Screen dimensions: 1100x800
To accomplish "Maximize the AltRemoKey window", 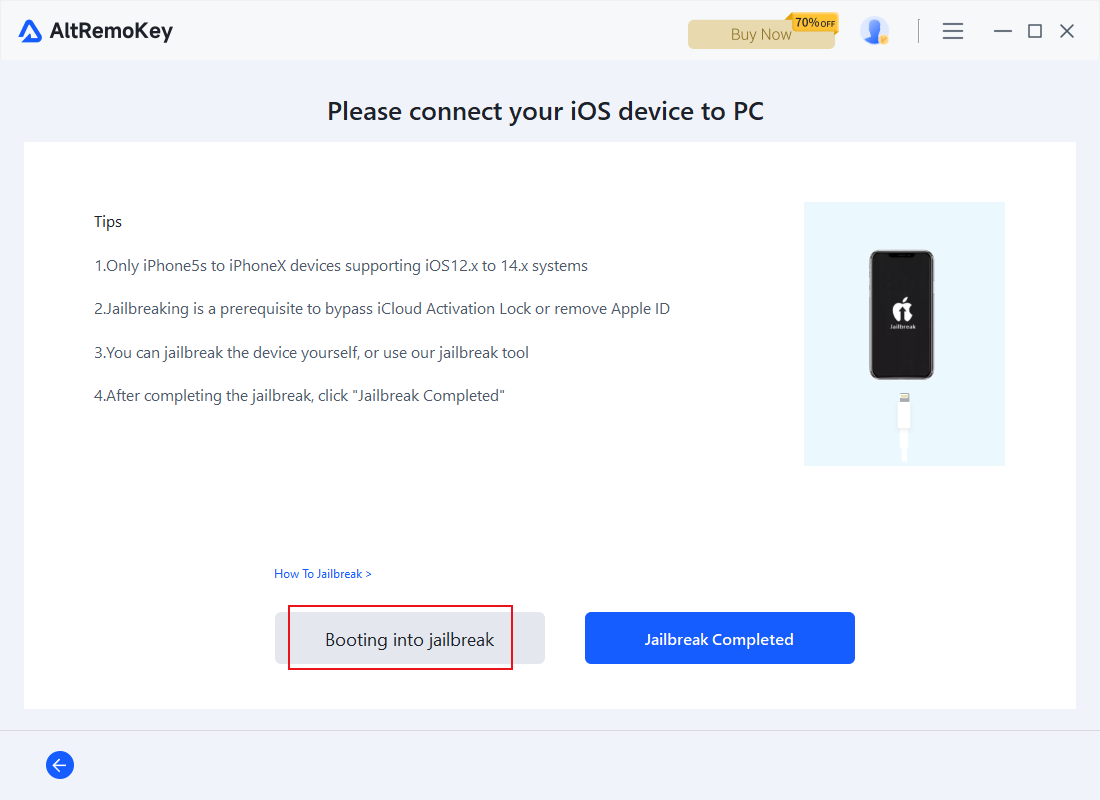I will pyautogui.click(x=1035, y=31).
